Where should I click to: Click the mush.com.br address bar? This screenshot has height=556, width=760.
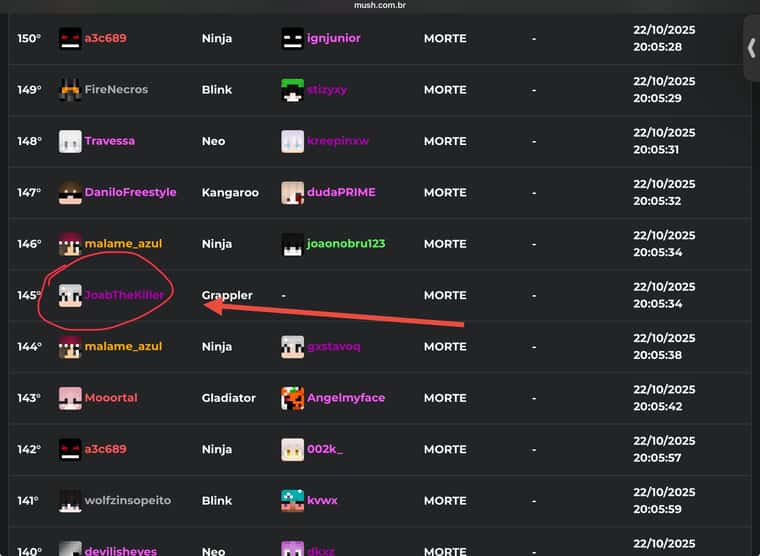[380, 5]
